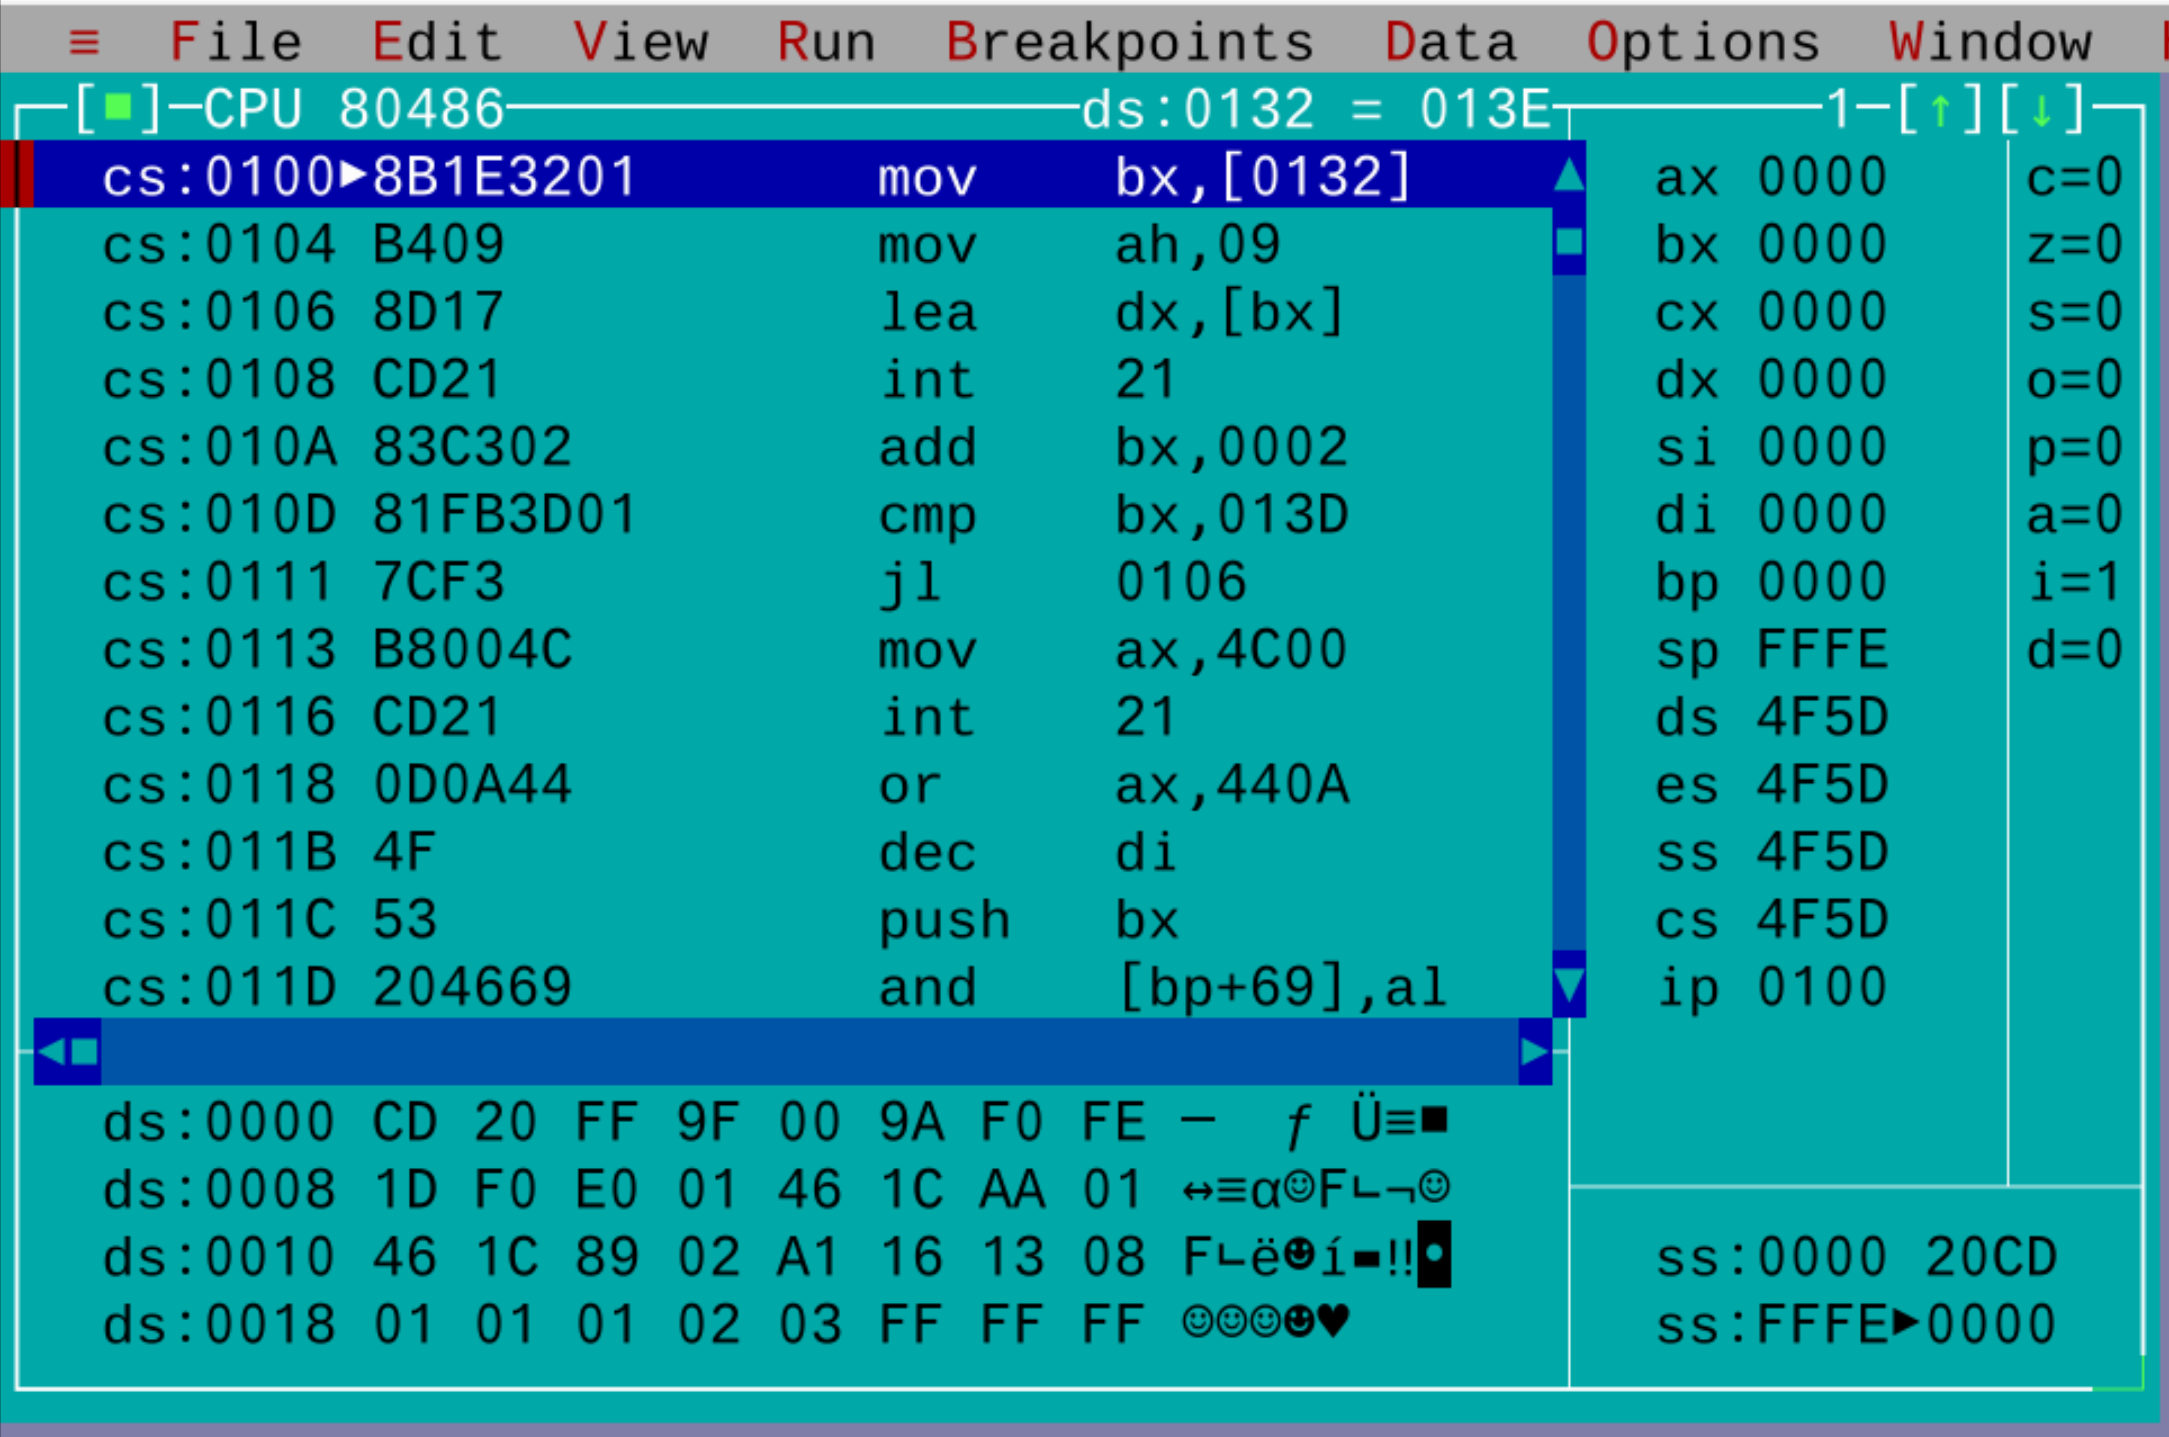
Task: Open the Data menu
Action: [1450, 42]
